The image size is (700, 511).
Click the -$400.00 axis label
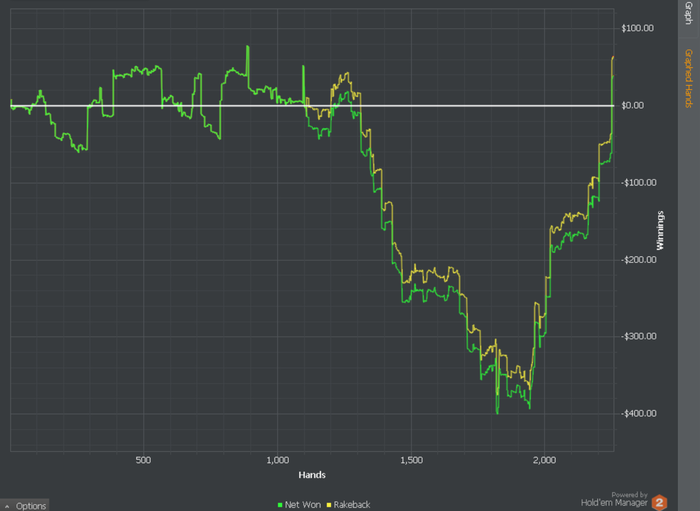639,414
